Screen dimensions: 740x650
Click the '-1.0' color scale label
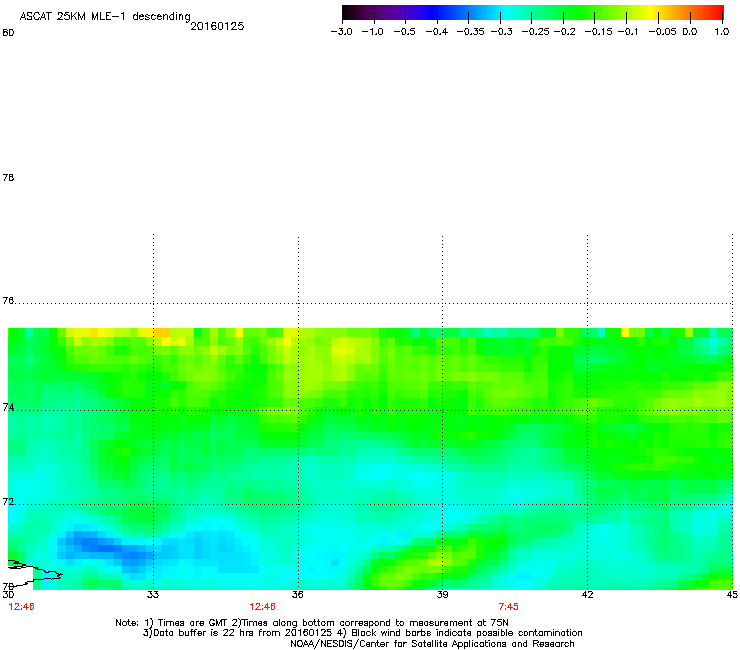pyautogui.click(x=373, y=32)
